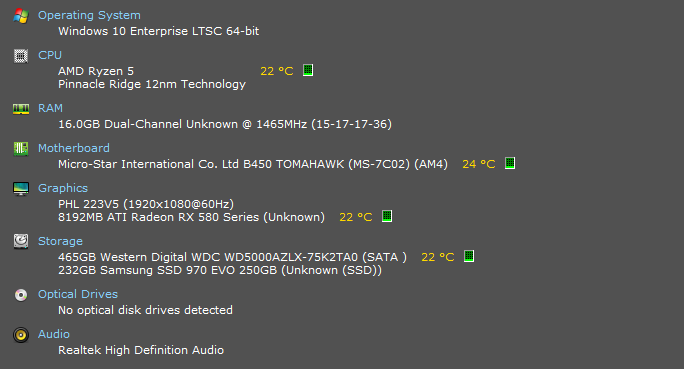The width and height of the screenshot is (684, 369).
Task: Click the green motherboard temperature status icon
Action: pyautogui.click(x=510, y=163)
